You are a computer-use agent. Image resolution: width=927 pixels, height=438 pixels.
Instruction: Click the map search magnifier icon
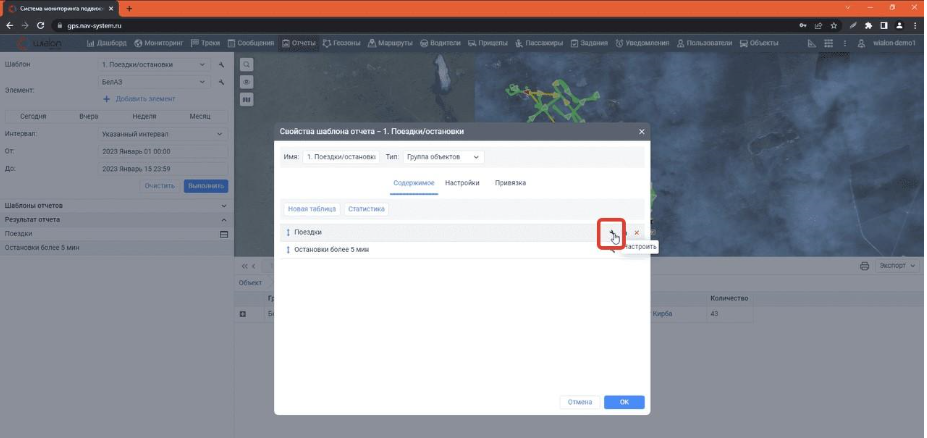point(246,64)
